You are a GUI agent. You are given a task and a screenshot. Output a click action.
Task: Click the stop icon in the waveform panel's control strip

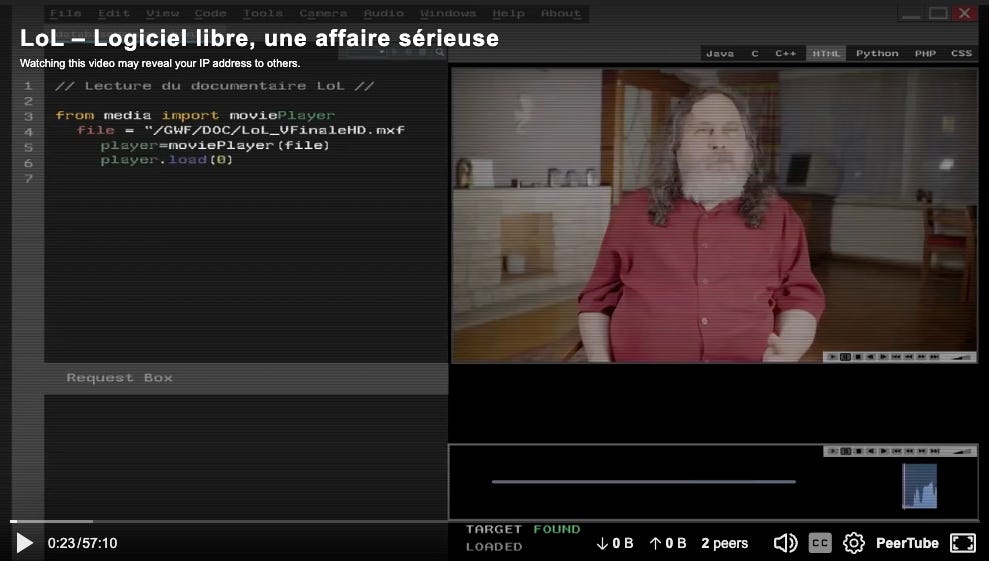tap(858, 451)
